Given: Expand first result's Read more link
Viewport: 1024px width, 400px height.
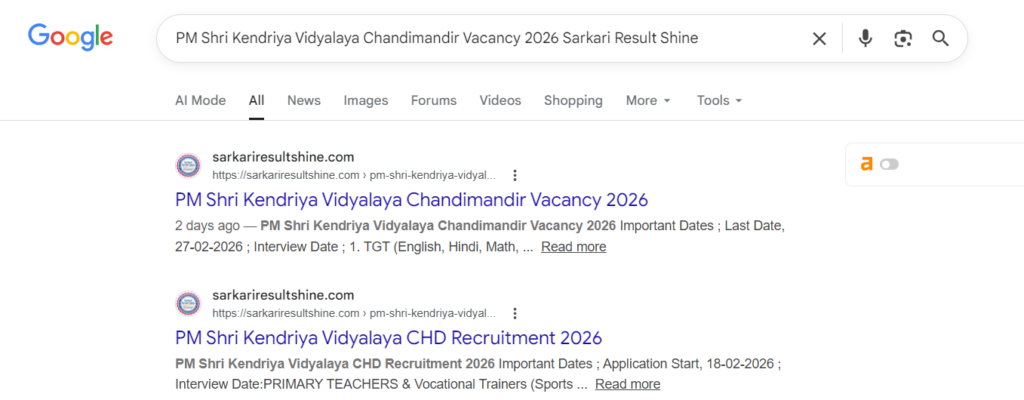Looking at the screenshot, I should (573, 247).
